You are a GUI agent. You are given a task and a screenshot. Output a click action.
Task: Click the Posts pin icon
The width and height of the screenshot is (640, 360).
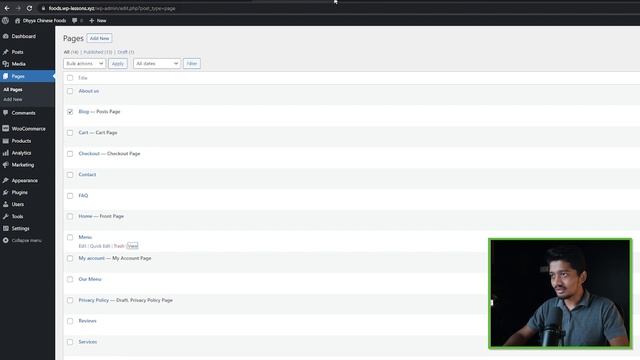point(6,52)
